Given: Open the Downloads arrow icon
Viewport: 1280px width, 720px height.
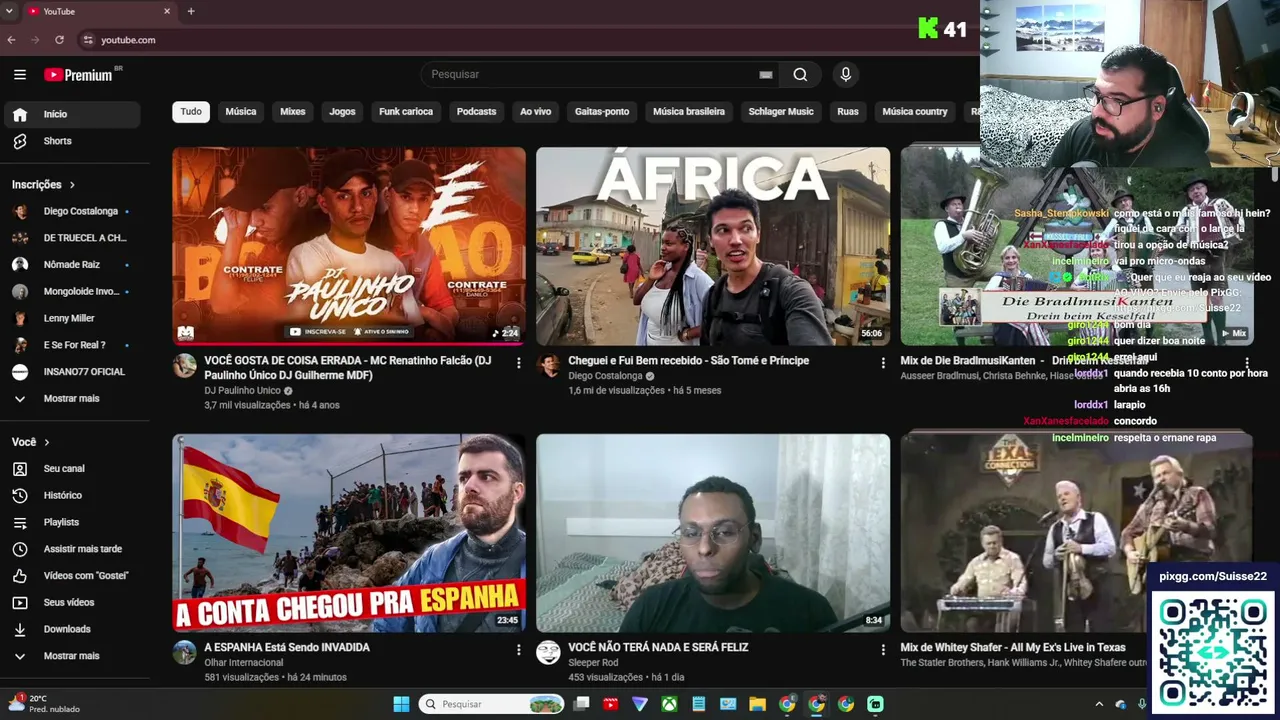Looking at the screenshot, I should (x=20, y=629).
